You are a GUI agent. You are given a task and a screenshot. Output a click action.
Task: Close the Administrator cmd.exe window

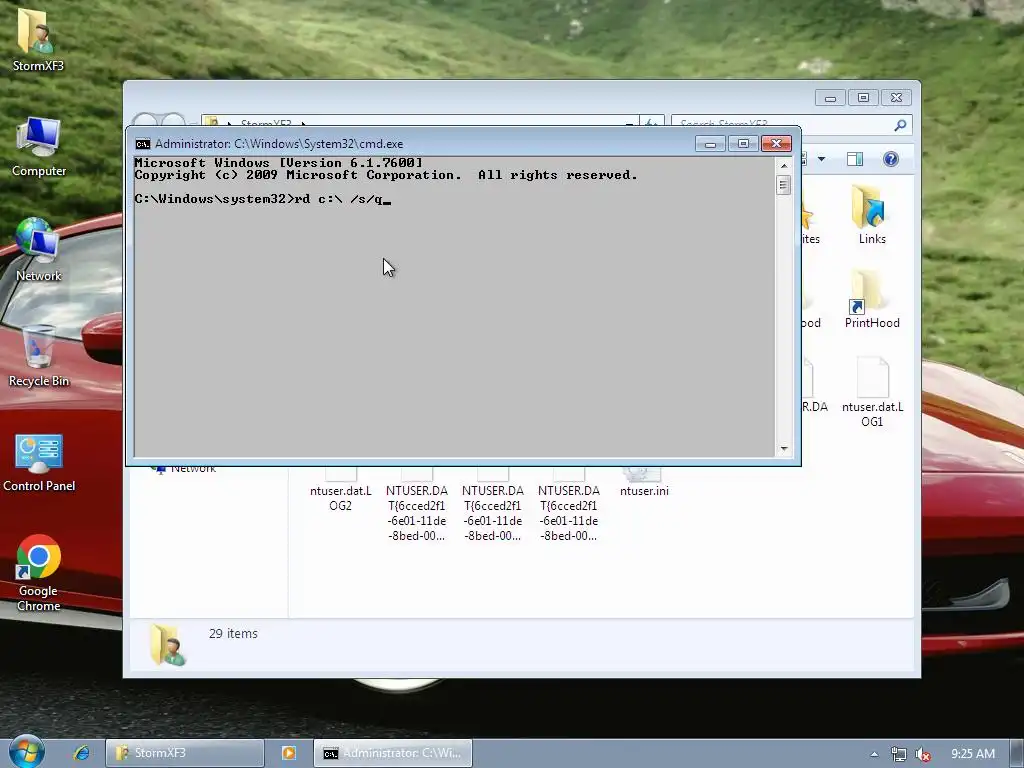[776, 144]
